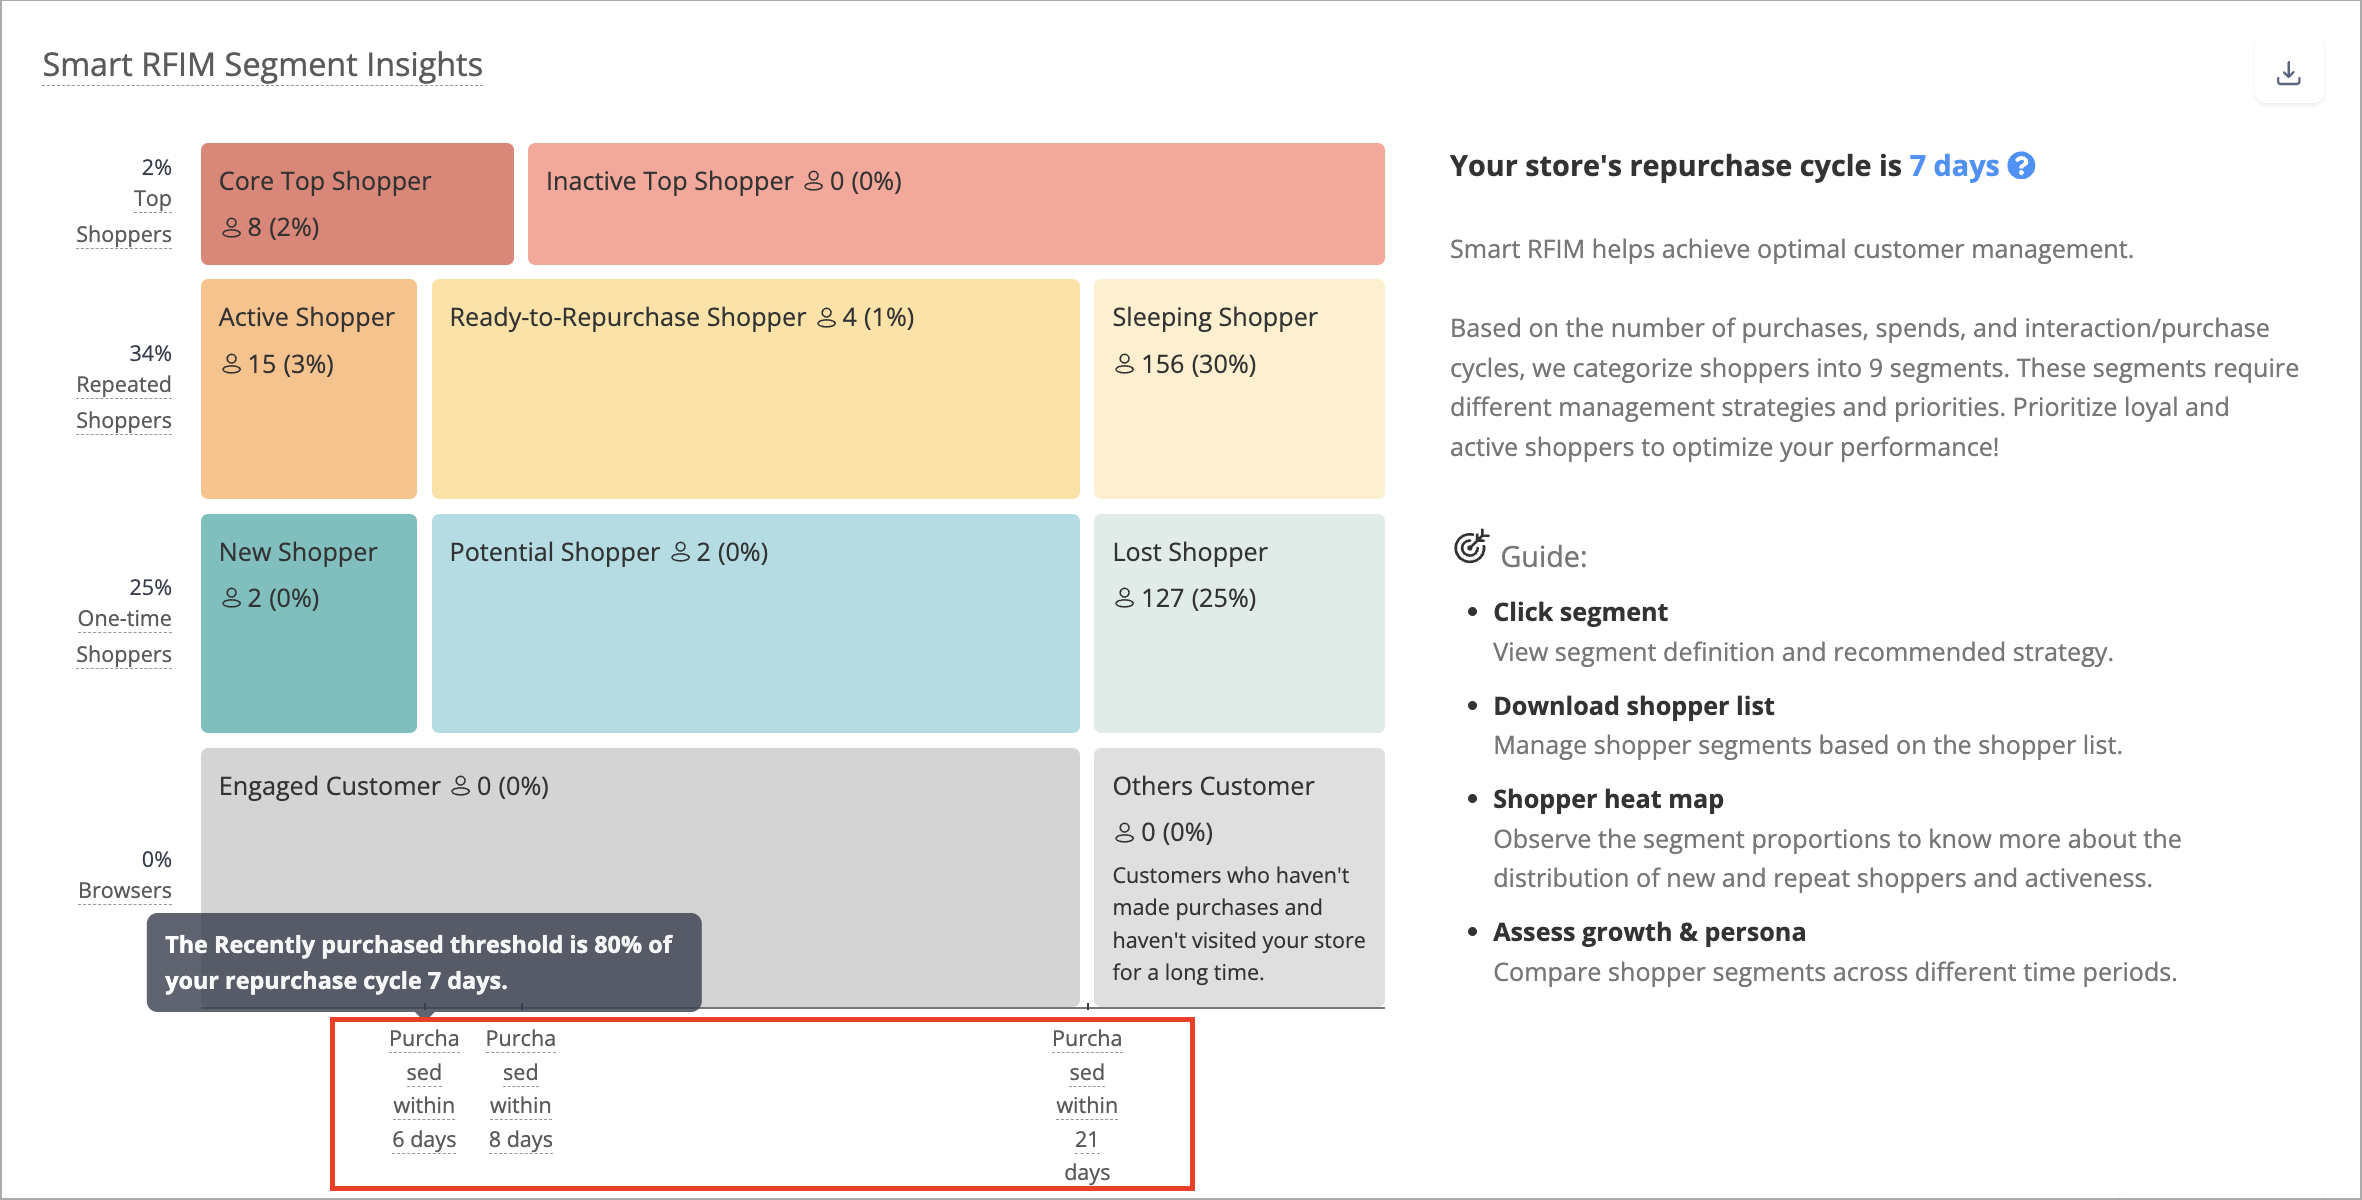Click Purchased within 21 days axis label

pos(1087,1105)
